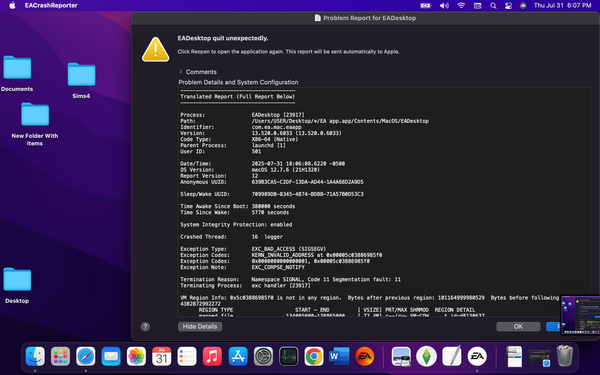
Task: Click the OK button
Action: pos(518,326)
